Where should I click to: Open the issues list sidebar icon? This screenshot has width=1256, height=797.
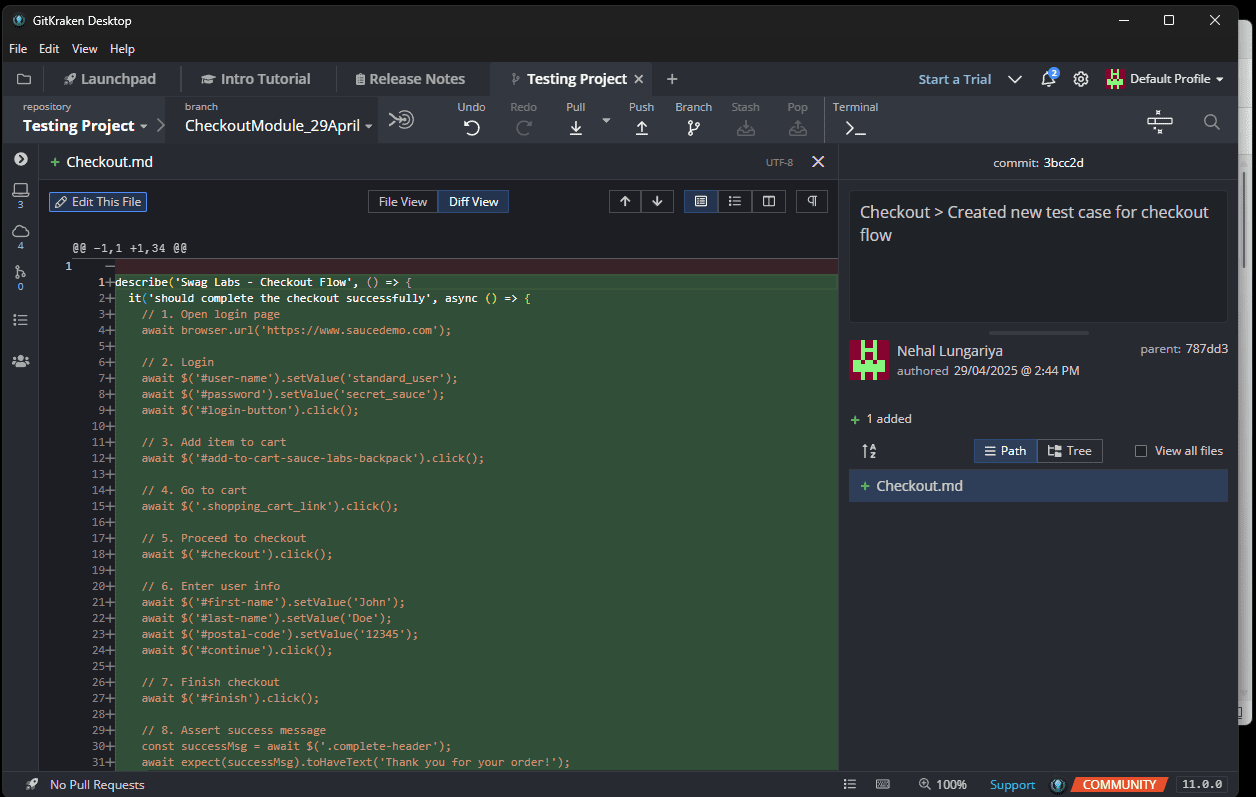point(20,320)
